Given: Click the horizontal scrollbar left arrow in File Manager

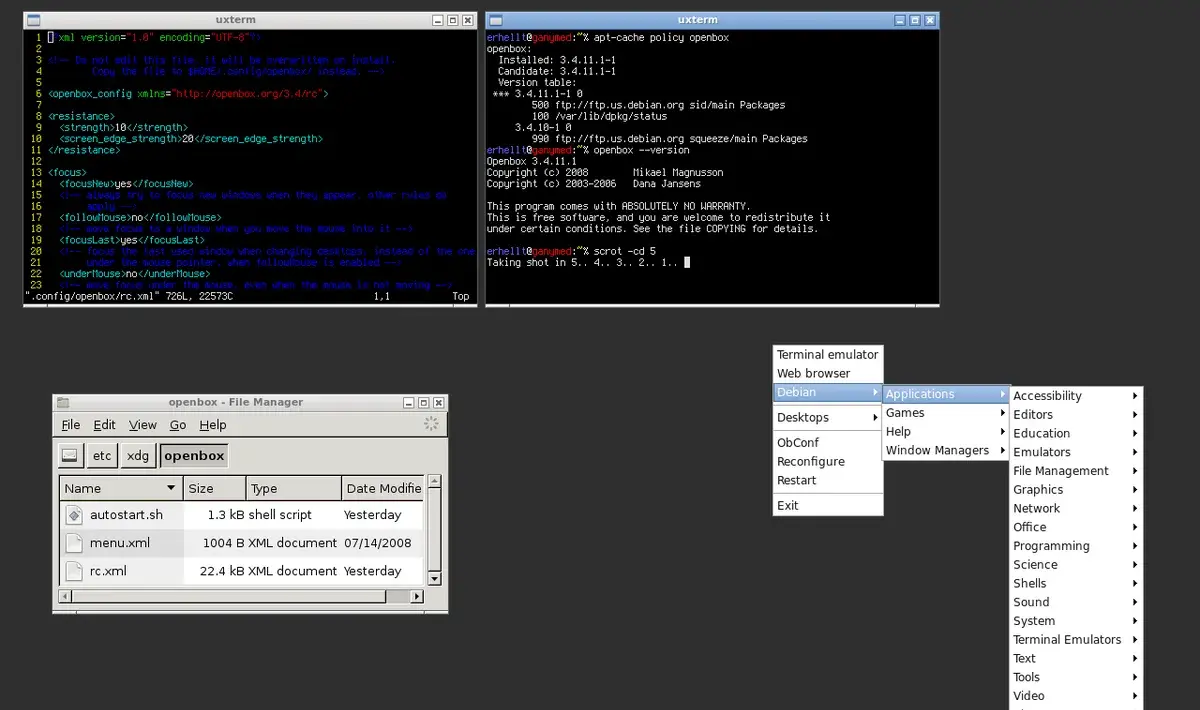Looking at the screenshot, I should [x=65, y=596].
